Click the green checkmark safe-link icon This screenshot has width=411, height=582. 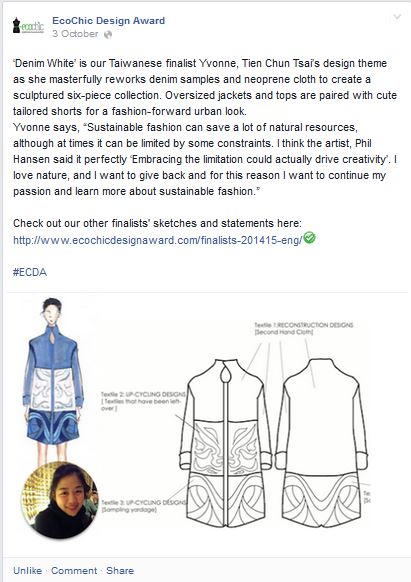[309, 237]
